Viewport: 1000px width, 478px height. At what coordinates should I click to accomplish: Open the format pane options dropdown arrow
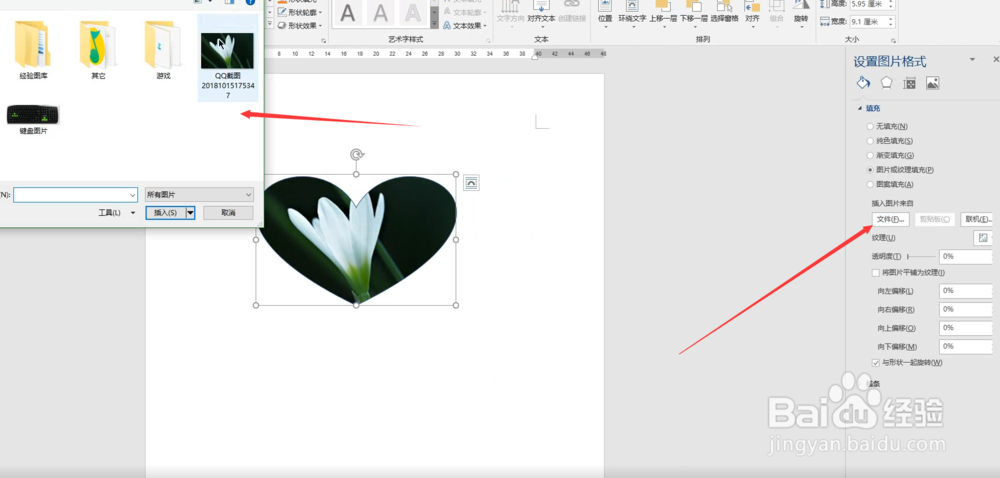pyautogui.click(x=972, y=59)
